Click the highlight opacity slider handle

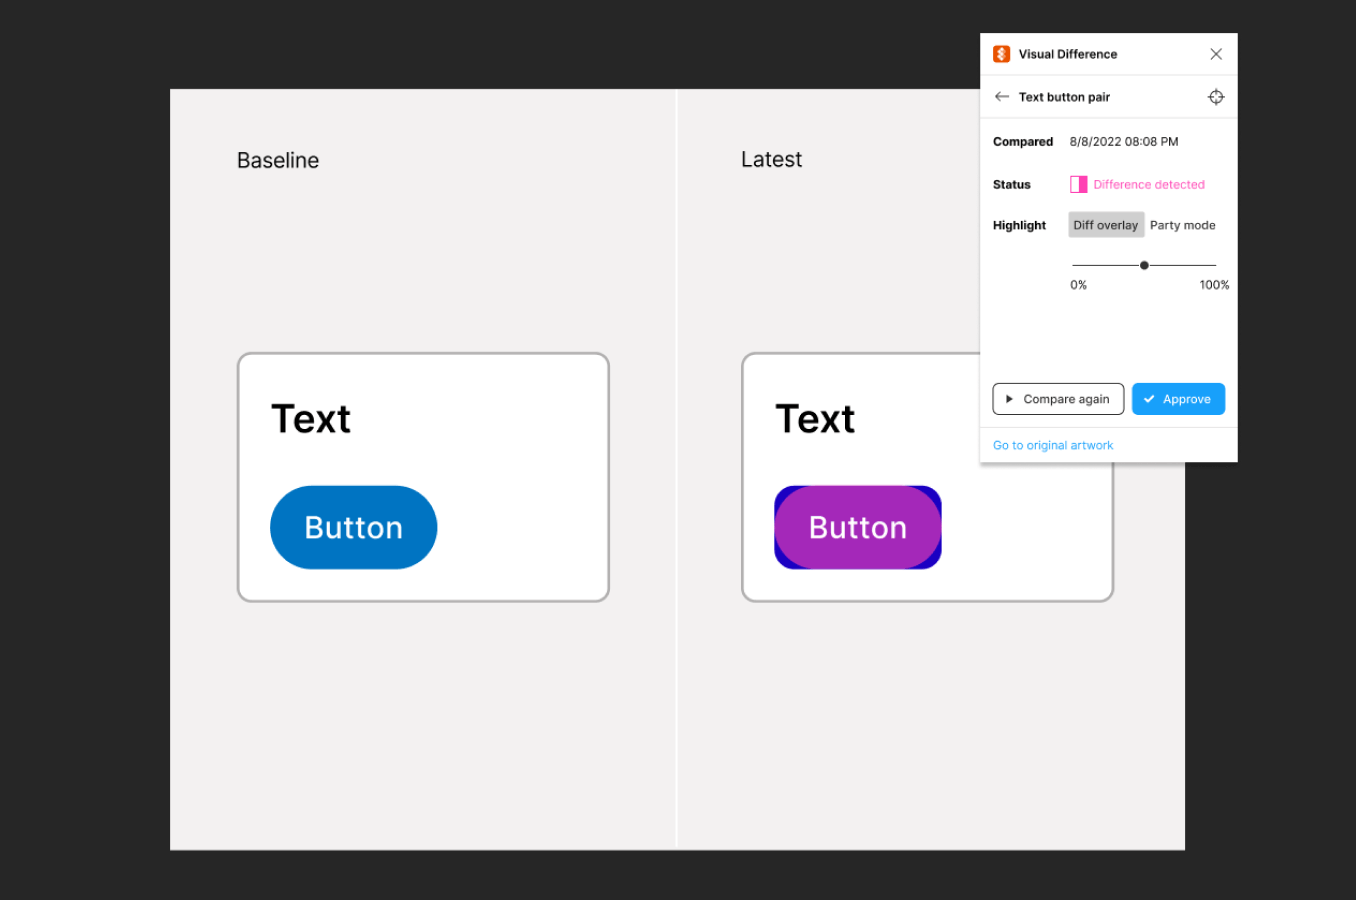pos(1144,265)
